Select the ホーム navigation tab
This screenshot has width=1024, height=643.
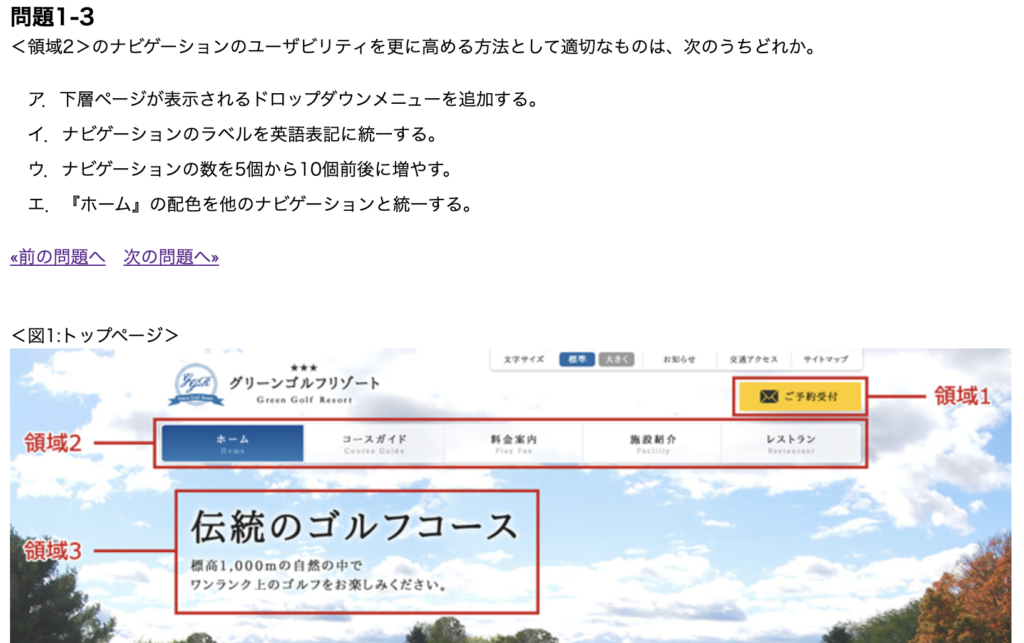[233, 443]
